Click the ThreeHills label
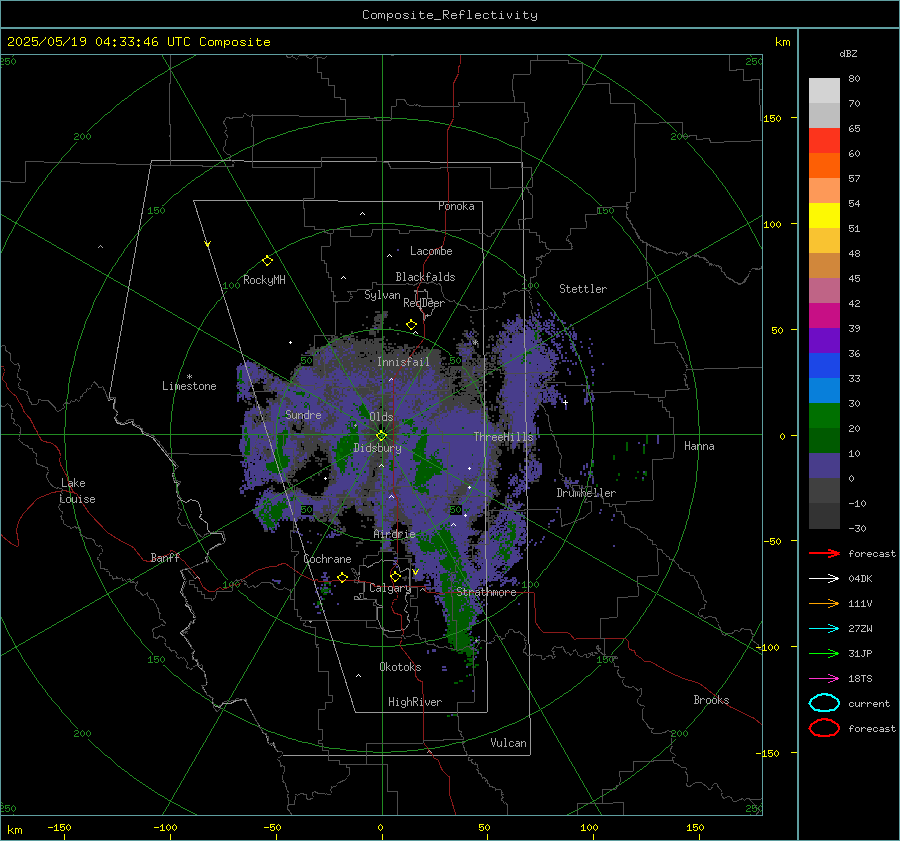 [503, 437]
